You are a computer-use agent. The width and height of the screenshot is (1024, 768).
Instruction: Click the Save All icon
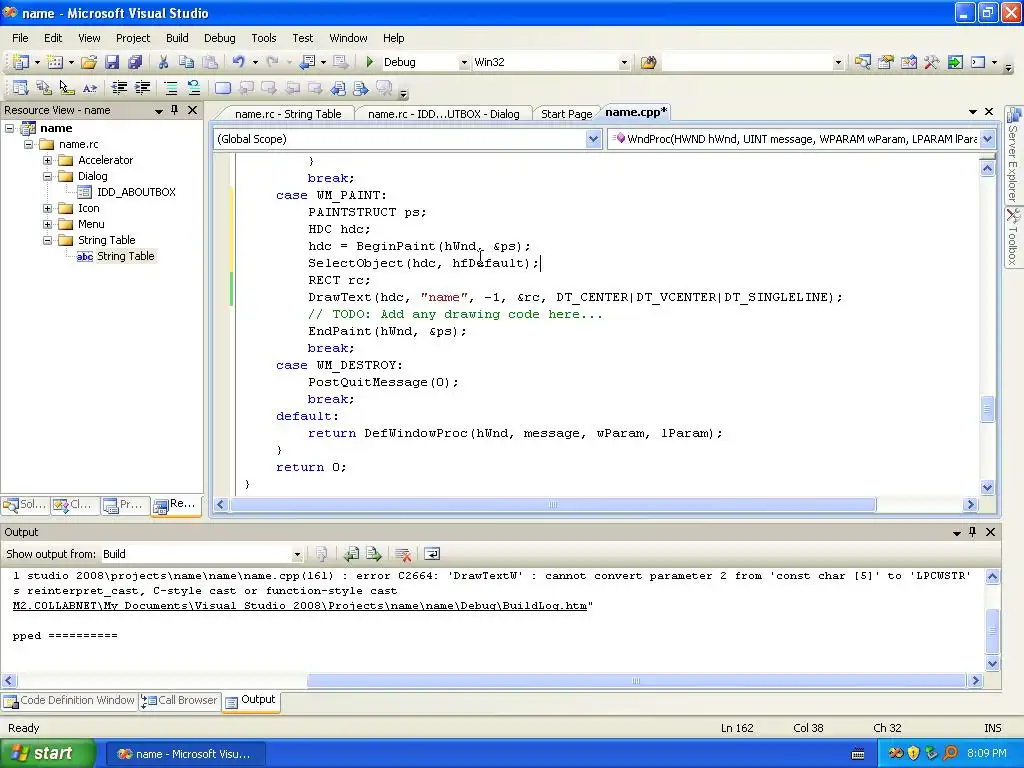(135, 62)
